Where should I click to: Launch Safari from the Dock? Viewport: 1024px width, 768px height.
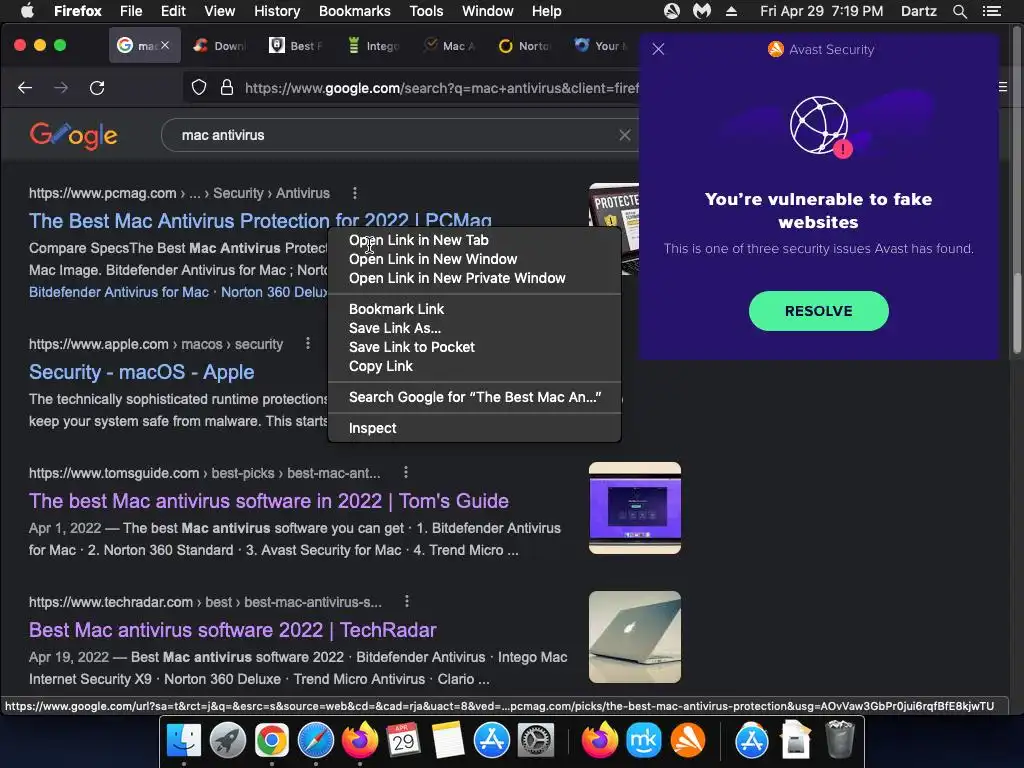click(315, 741)
